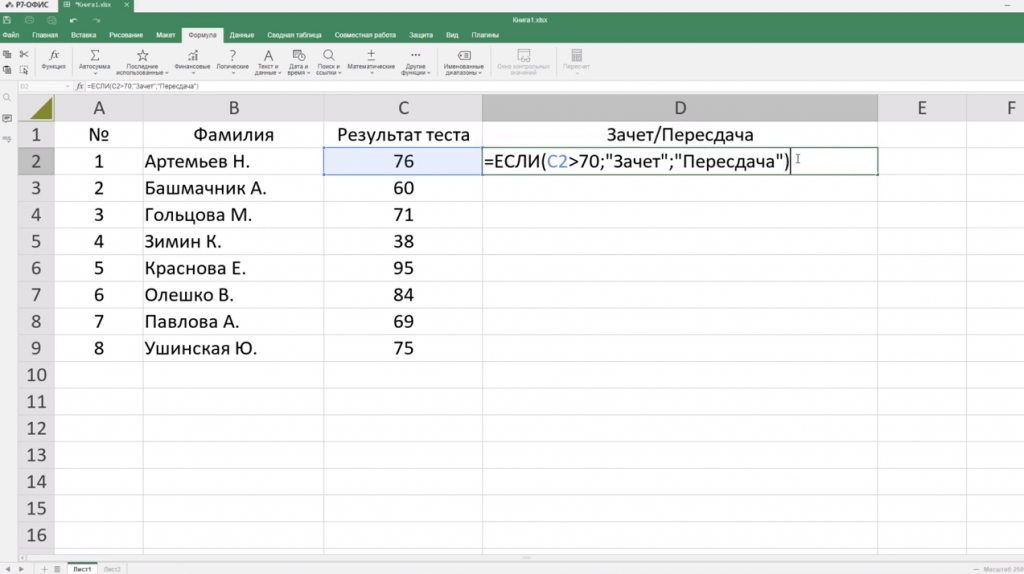The image size is (1024, 574).
Task: Zoom out with the minus icon
Action: click(976, 569)
